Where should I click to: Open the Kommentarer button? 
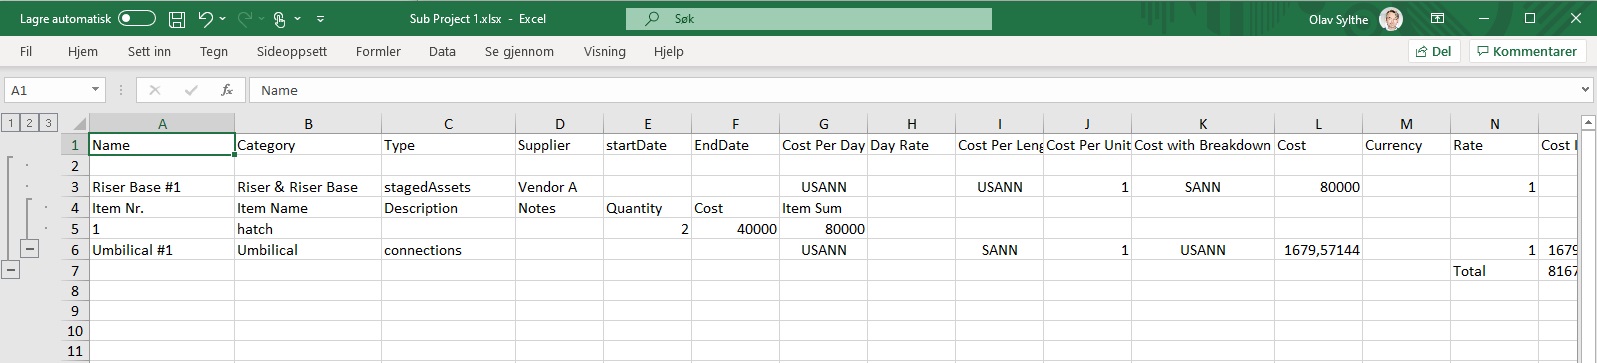click(x=1527, y=51)
